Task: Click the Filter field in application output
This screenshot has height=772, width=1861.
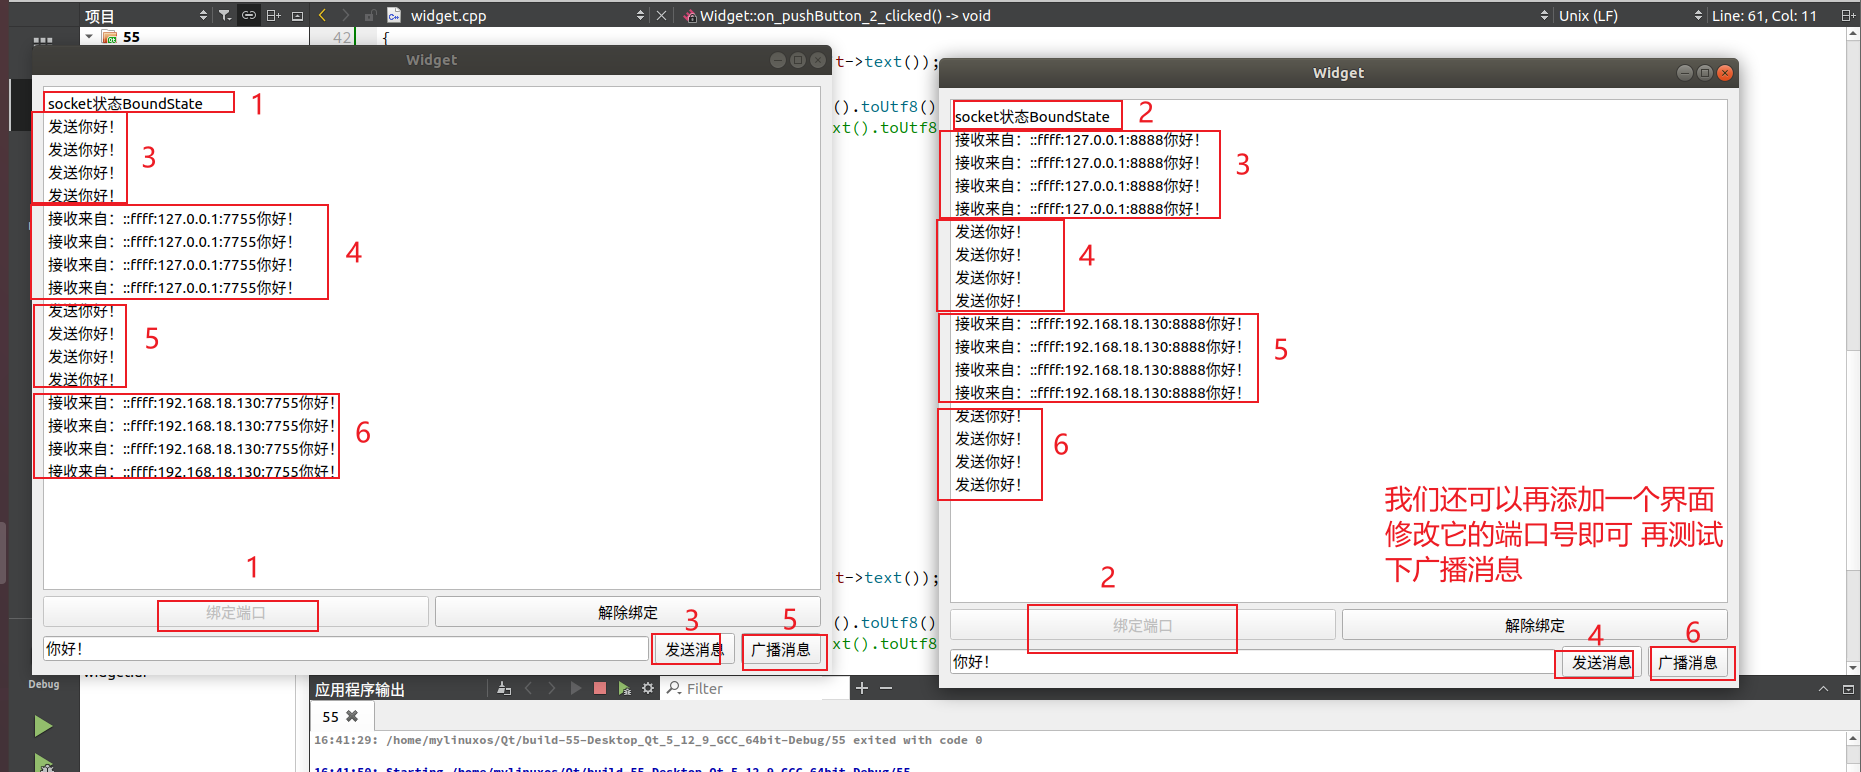Action: [x=754, y=688]
